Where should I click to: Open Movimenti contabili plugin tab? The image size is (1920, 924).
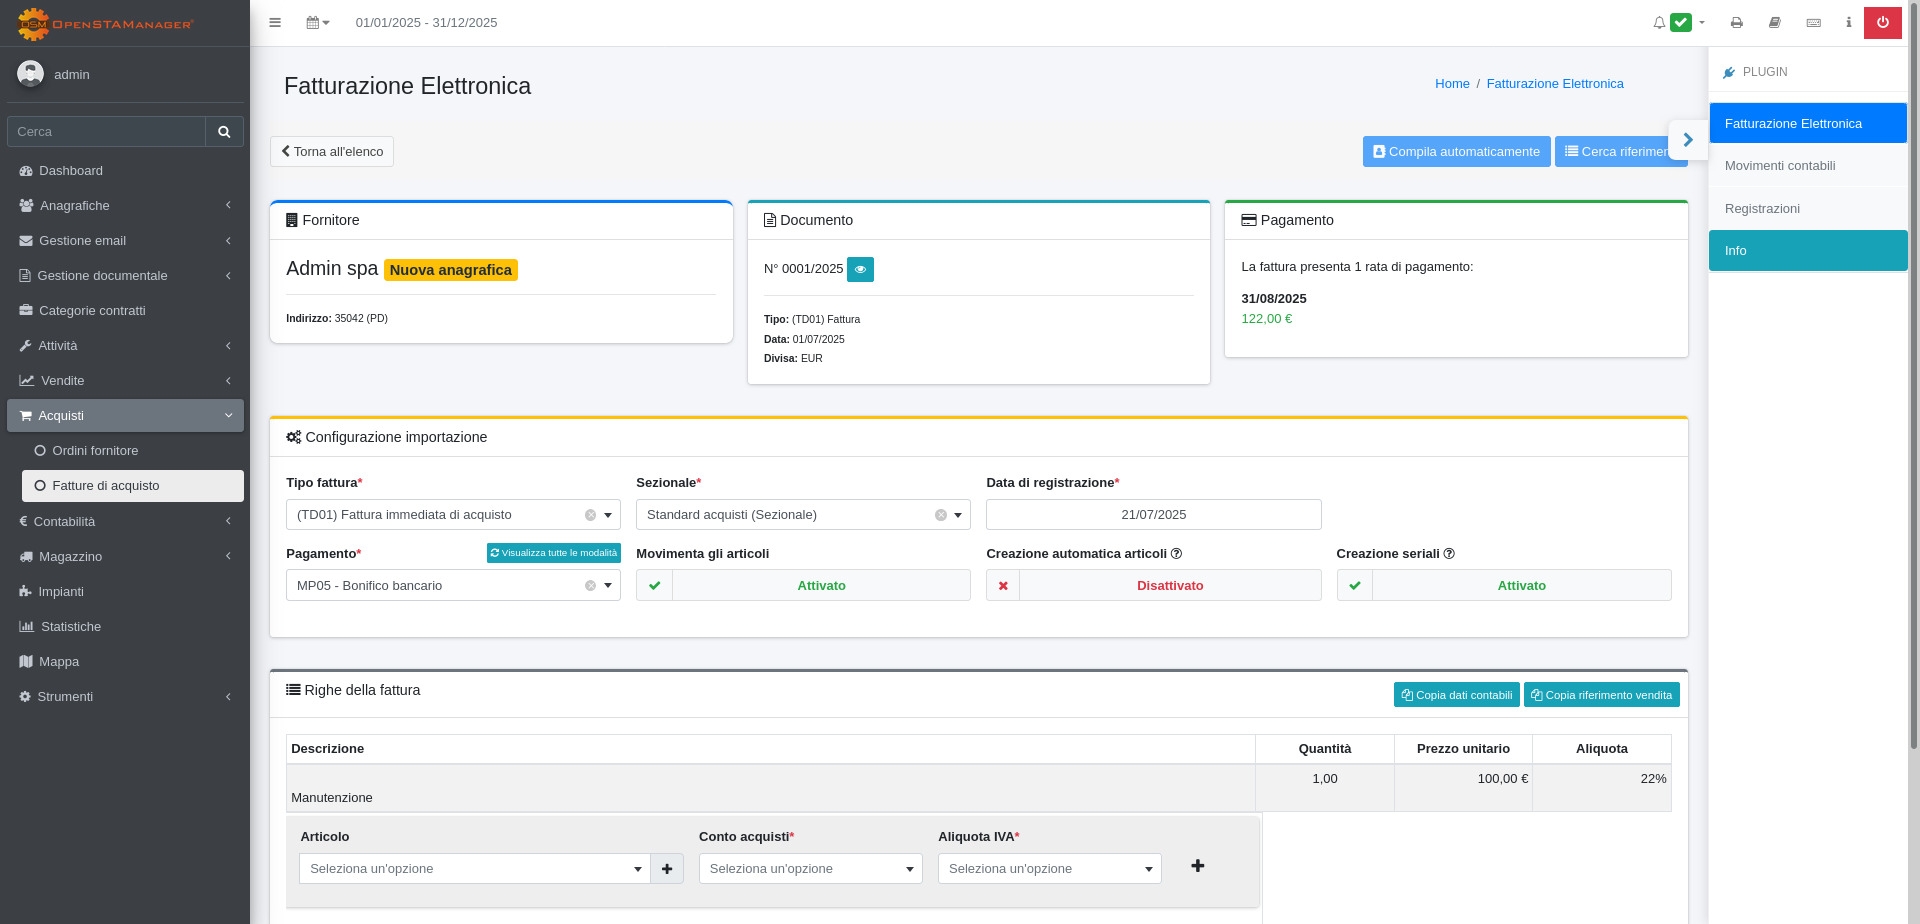coord(1780,166)
